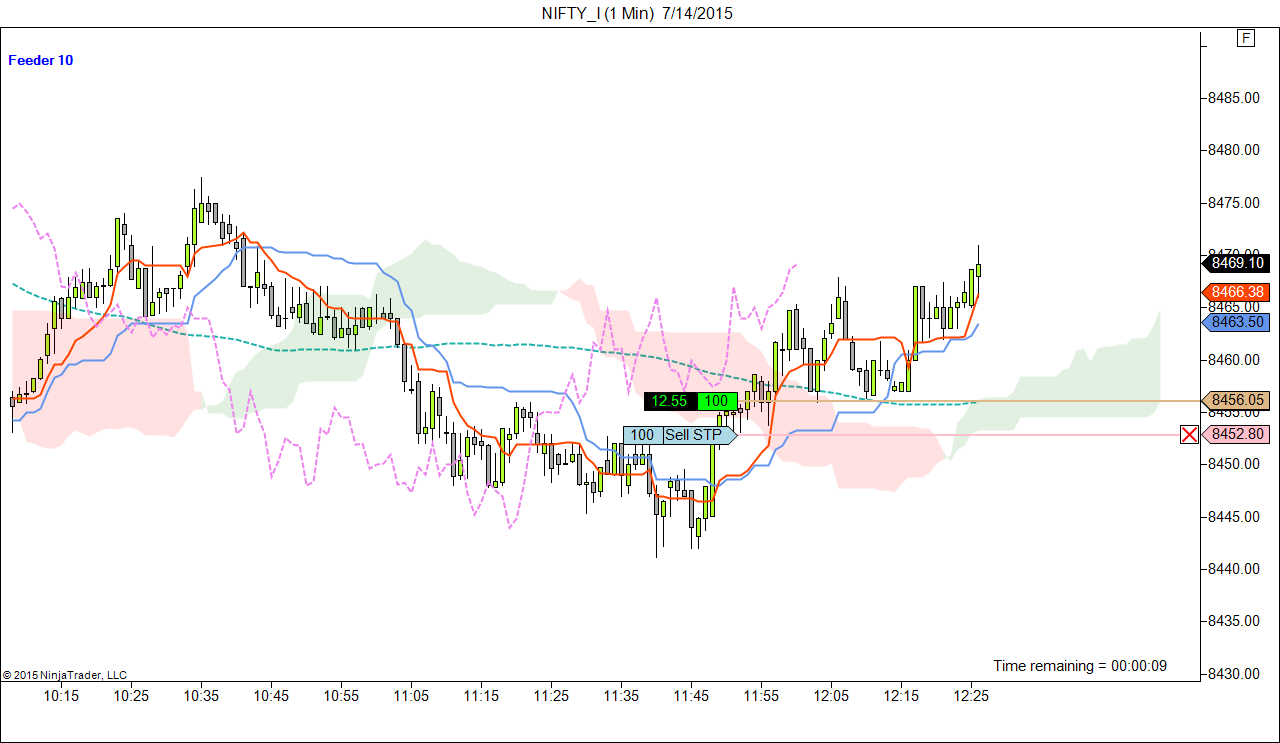The image size is (1280, 743).
Task: Click the 11:15 time axis label
Action: (481, 696)
